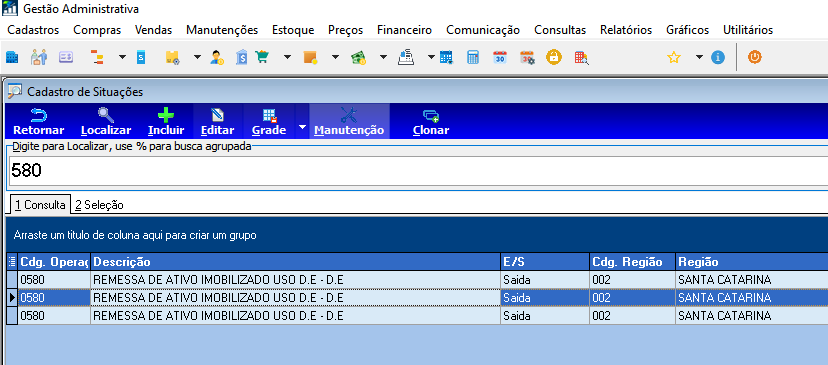Click the bank building dollar icon
Viewport: 828px width, 365px height.
tap(242, 57)
